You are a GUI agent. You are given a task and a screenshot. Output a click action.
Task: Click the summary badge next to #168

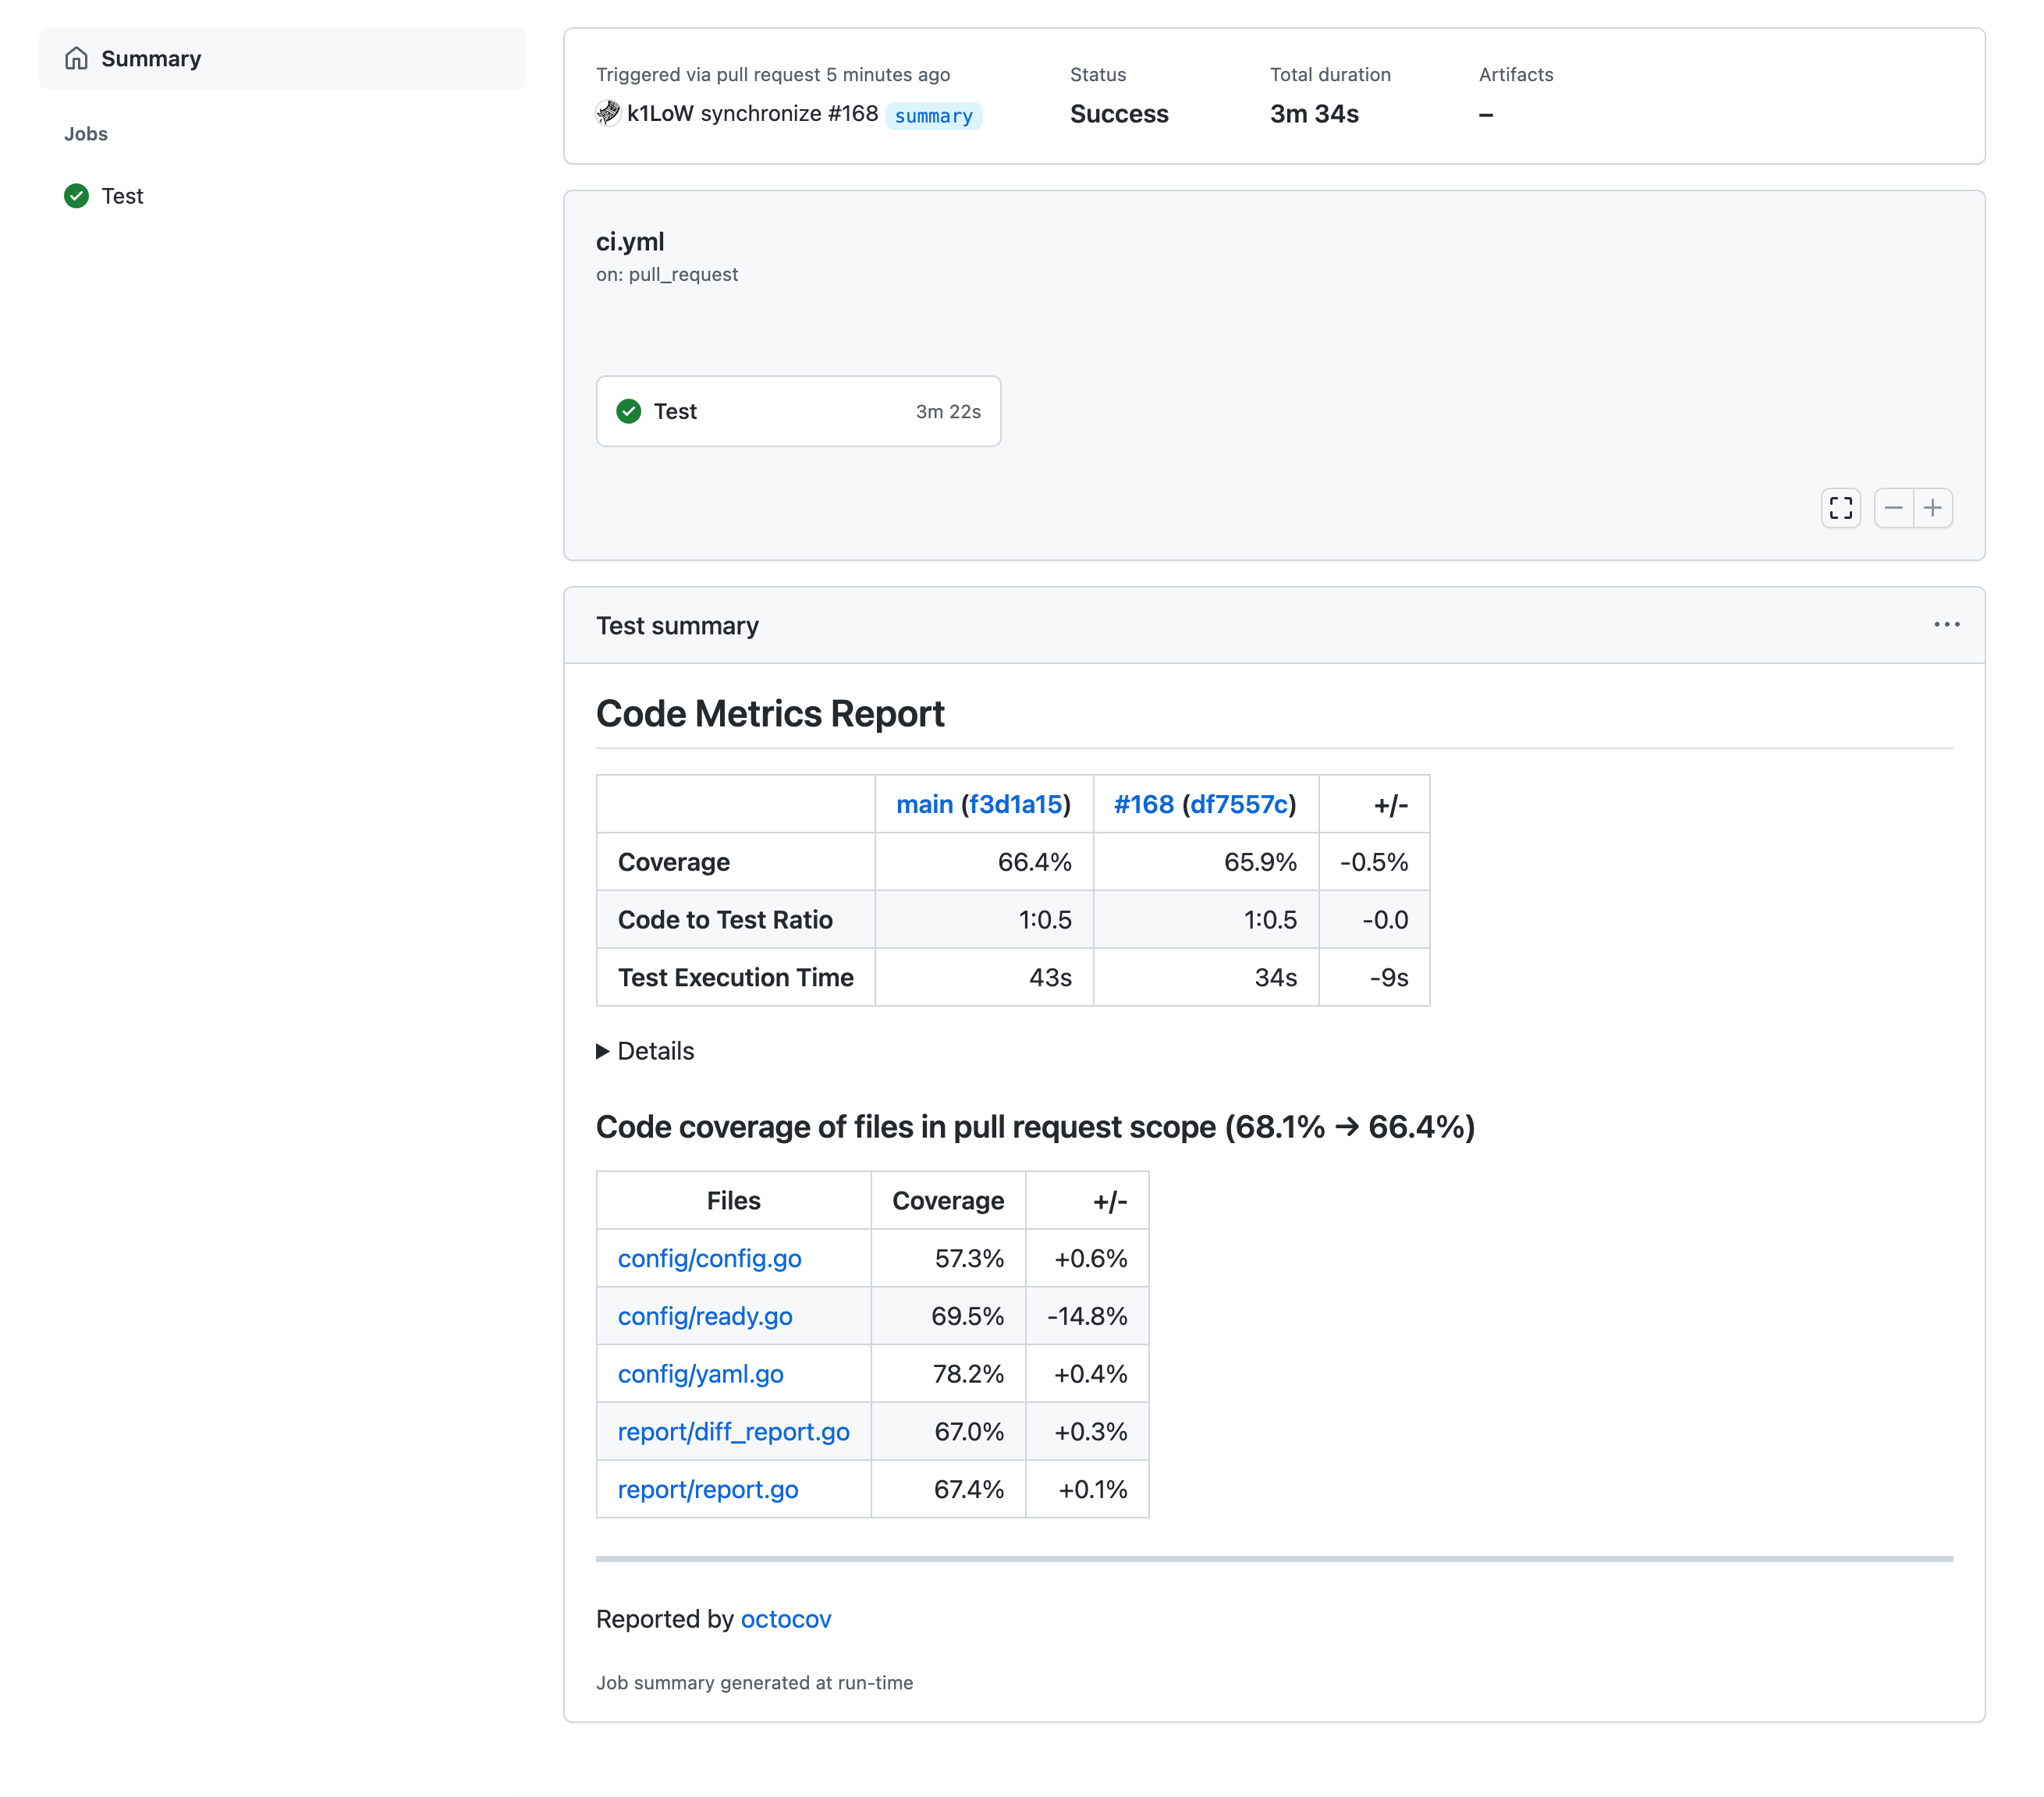click(933, 115)
